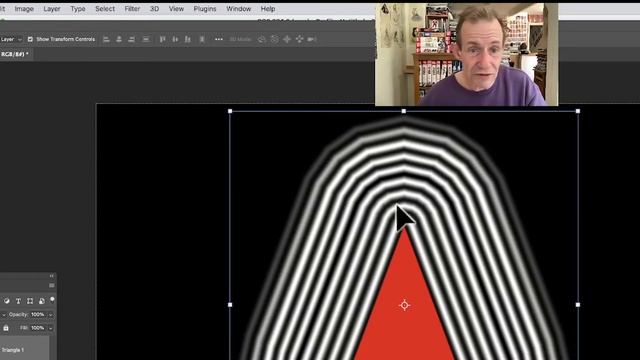
Task: Select the 3D Roll mode icon
Action: tap(275, 39)
